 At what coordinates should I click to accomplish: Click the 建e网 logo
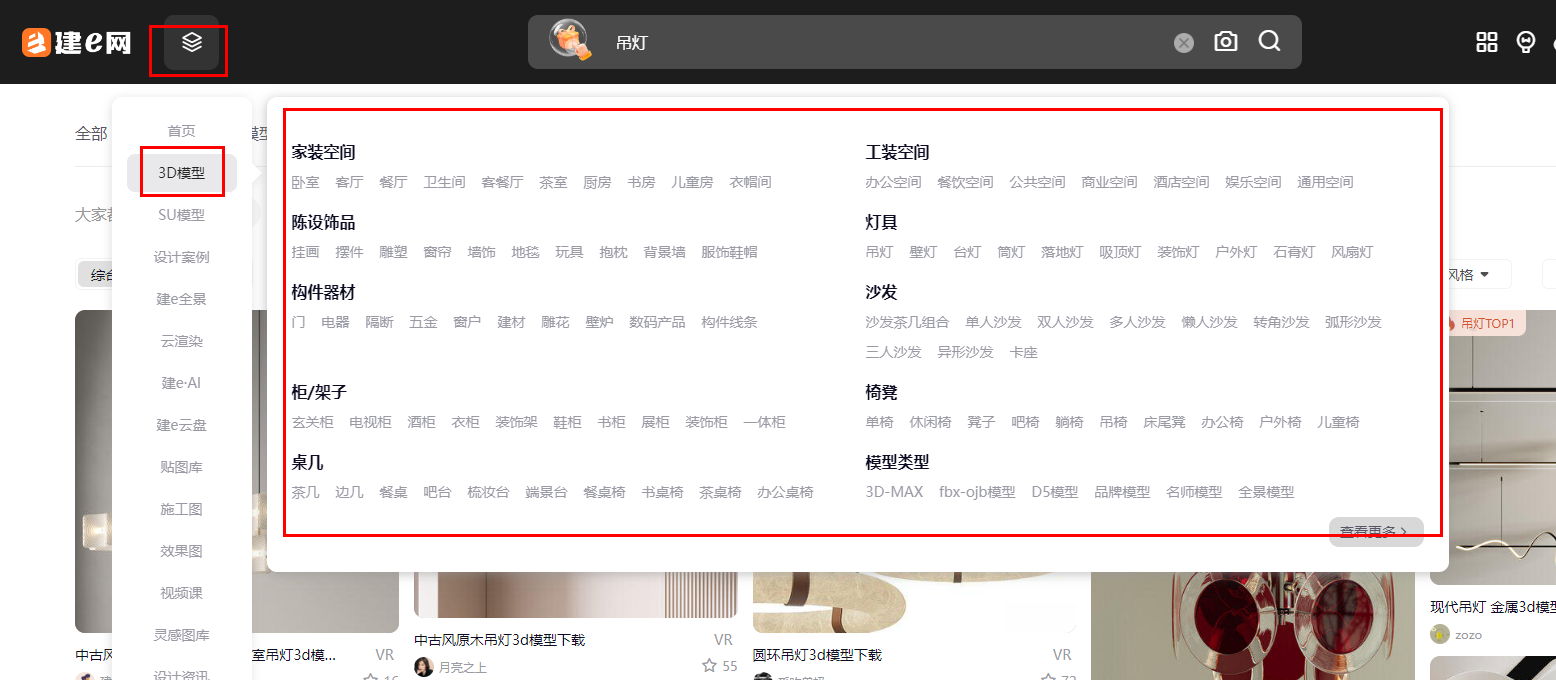(x=77, y=42)
